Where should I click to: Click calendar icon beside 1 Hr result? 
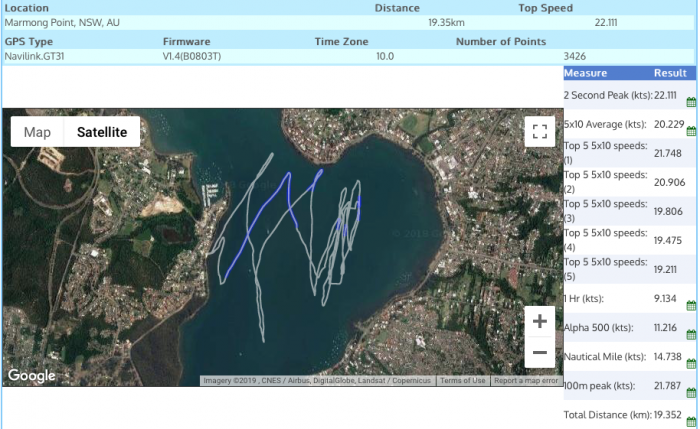[691, 304]
